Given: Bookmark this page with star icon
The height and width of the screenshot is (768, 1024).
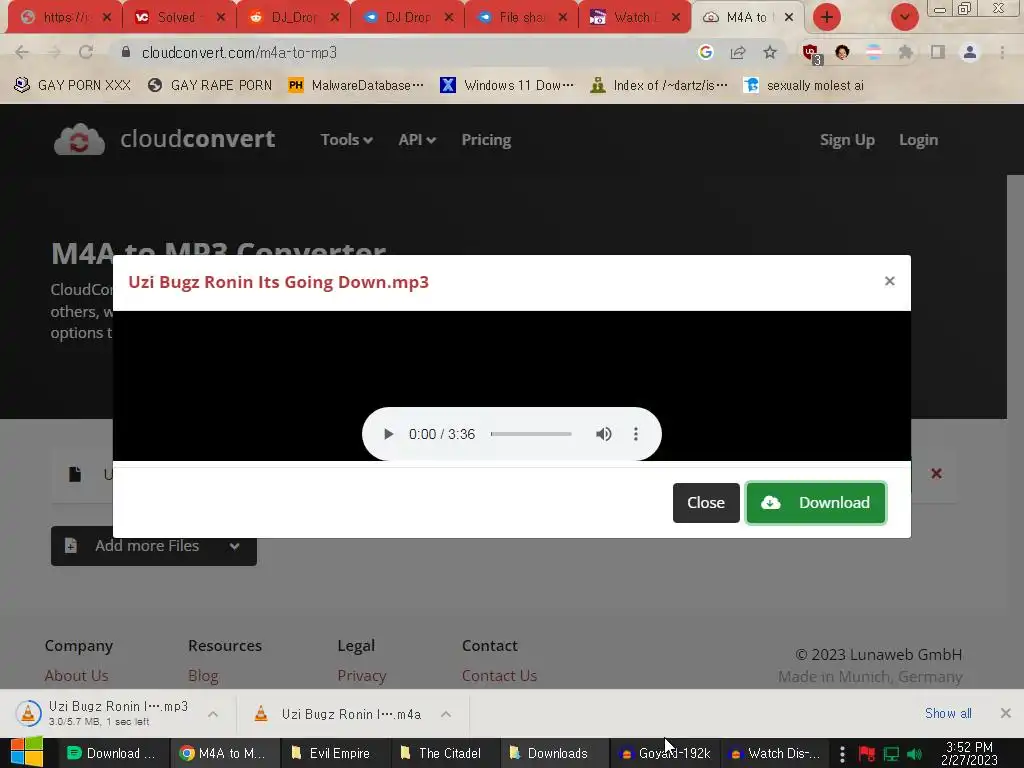Looking at the screenshot, I should pos(770,52).
